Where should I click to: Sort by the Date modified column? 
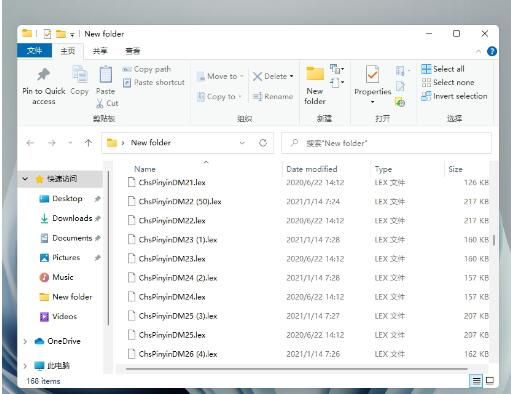312,169
